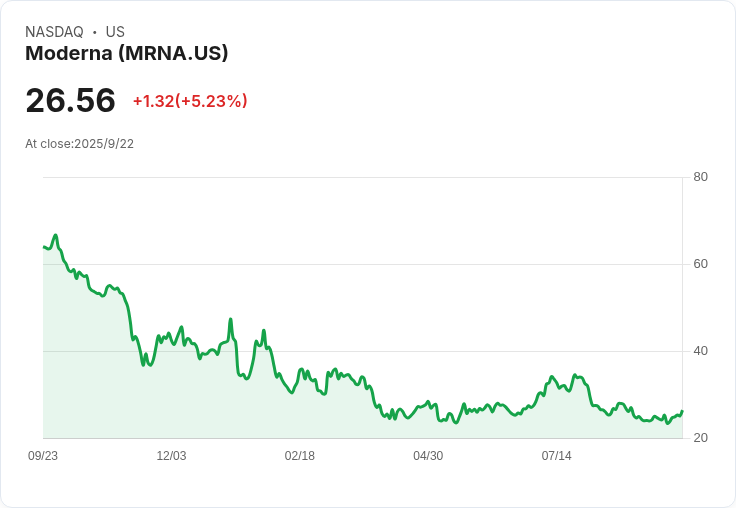The image size is (736, 508).
Task: Select the 40 y-axis value label
Action: 700,351
